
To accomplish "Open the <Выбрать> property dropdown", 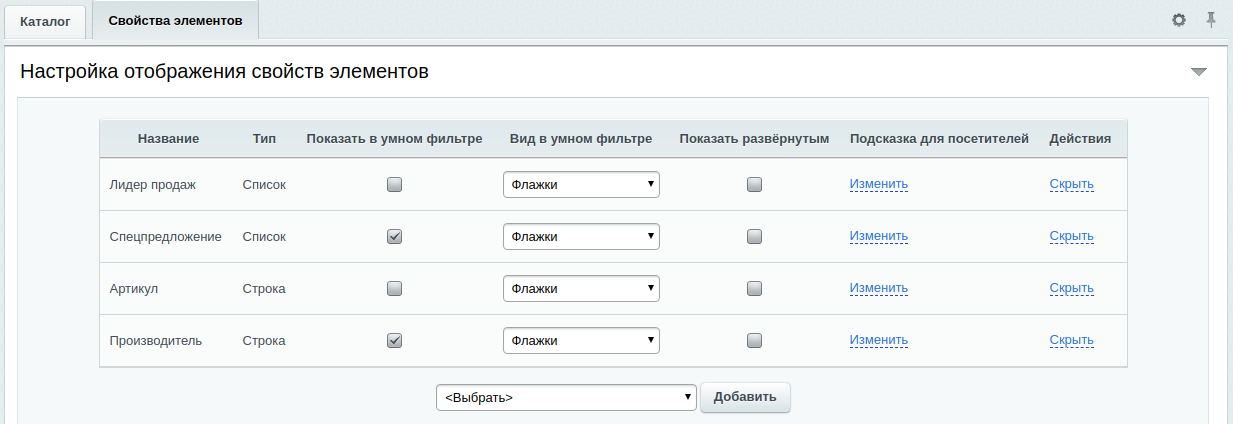I will [566, 397].
